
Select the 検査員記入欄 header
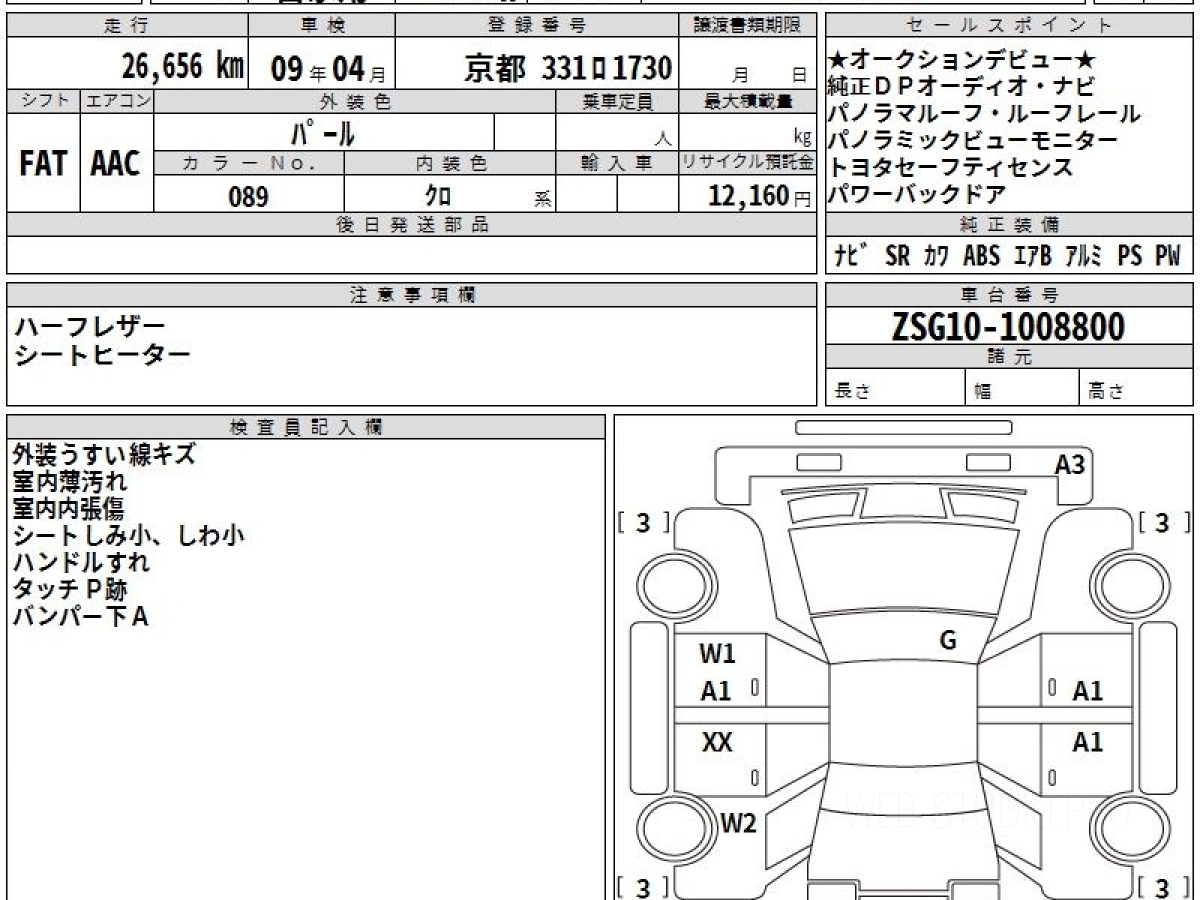tap(306, 427)
